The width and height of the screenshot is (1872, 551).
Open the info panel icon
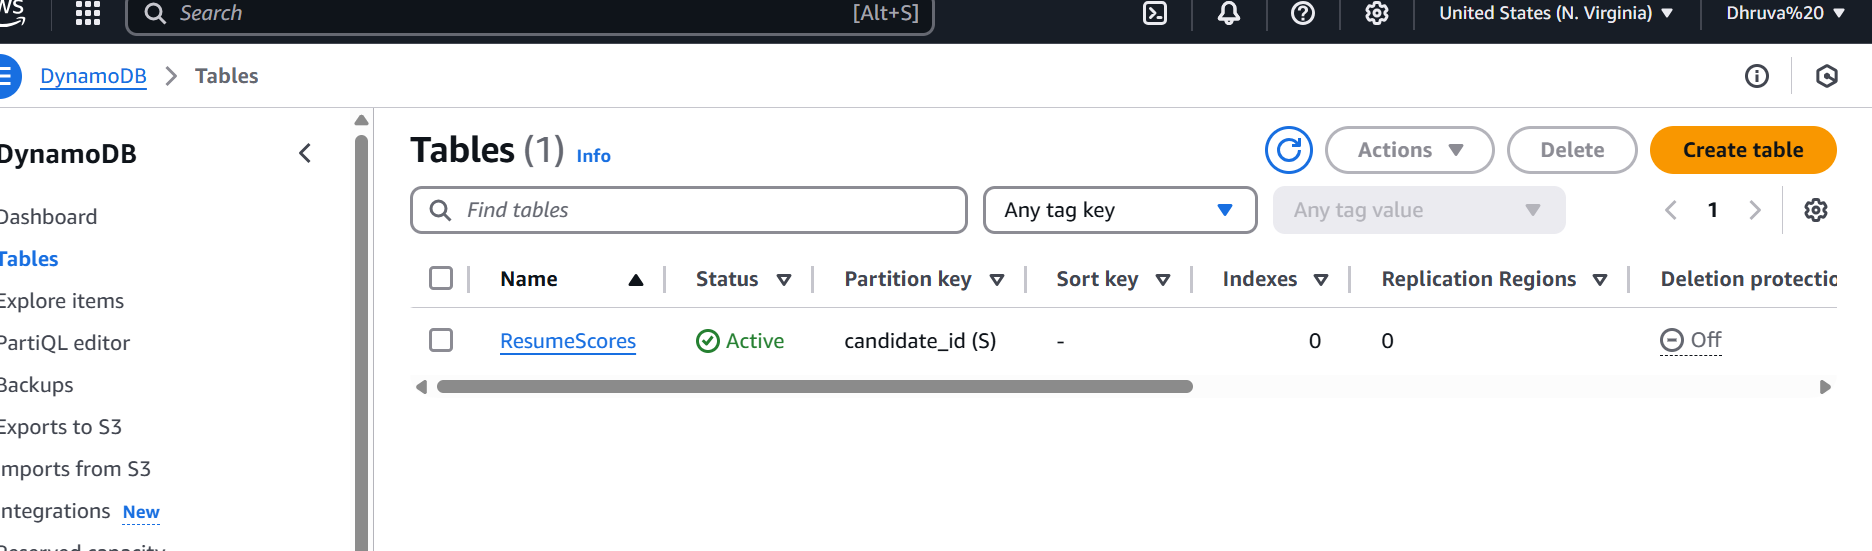coord(1757,76)
